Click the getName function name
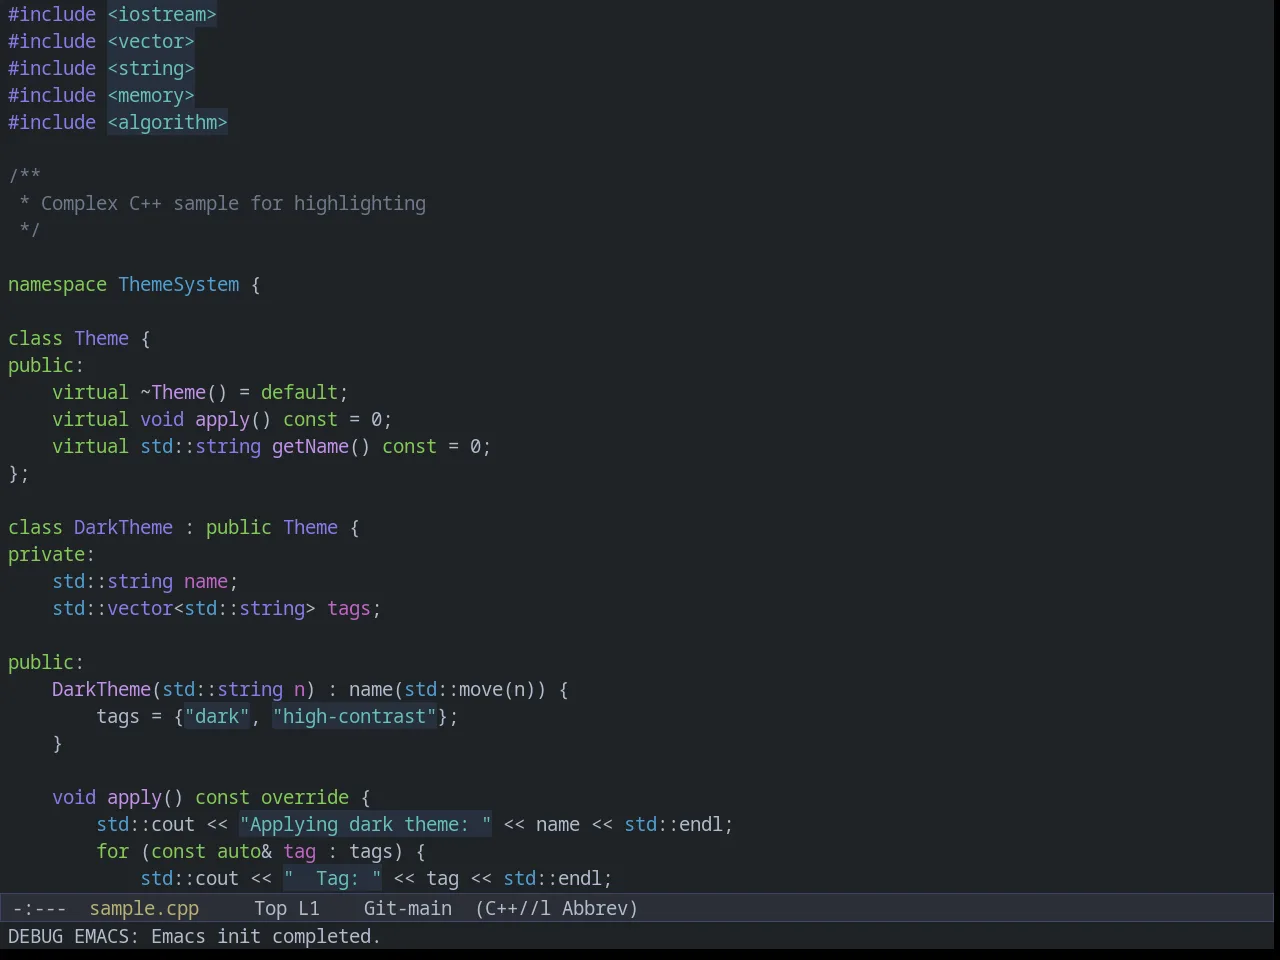Image resolution: width=1280 pixels, height=960 pixels. (310, 446)
